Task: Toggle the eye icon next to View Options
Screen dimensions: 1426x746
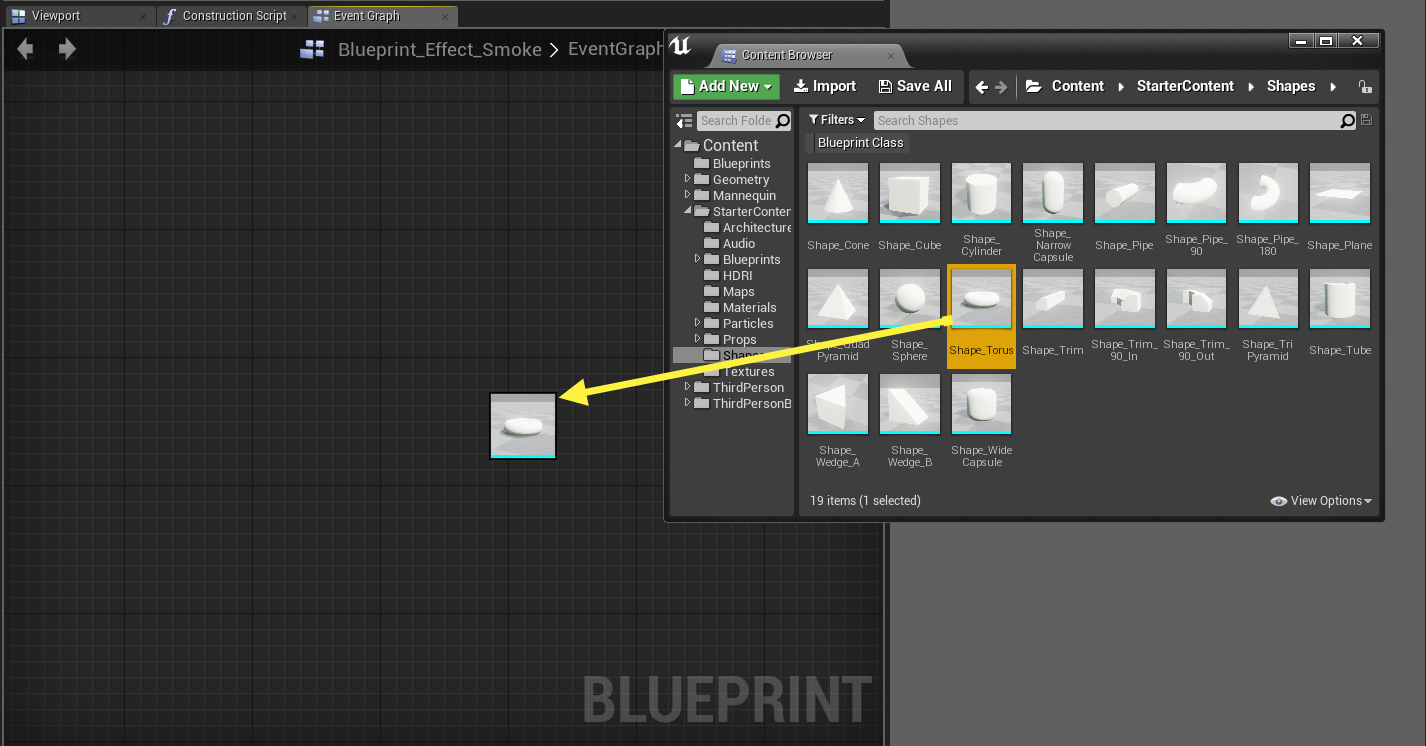Action: (1278, 500)
